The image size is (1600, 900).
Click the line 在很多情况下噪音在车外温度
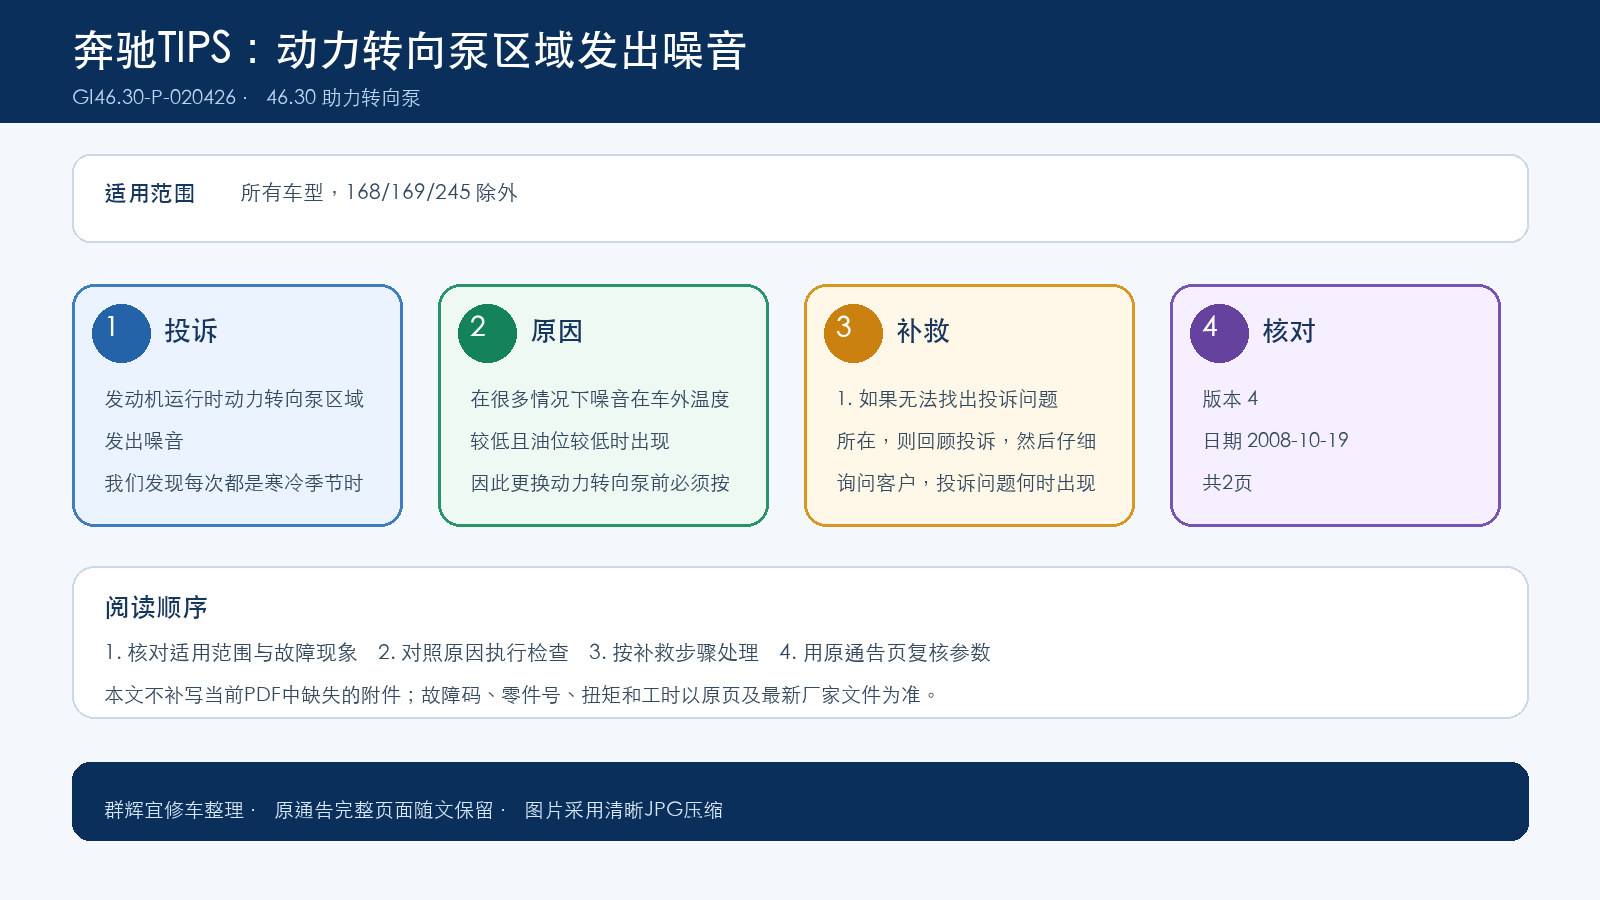pyautogui.click(x=600, y=399)
